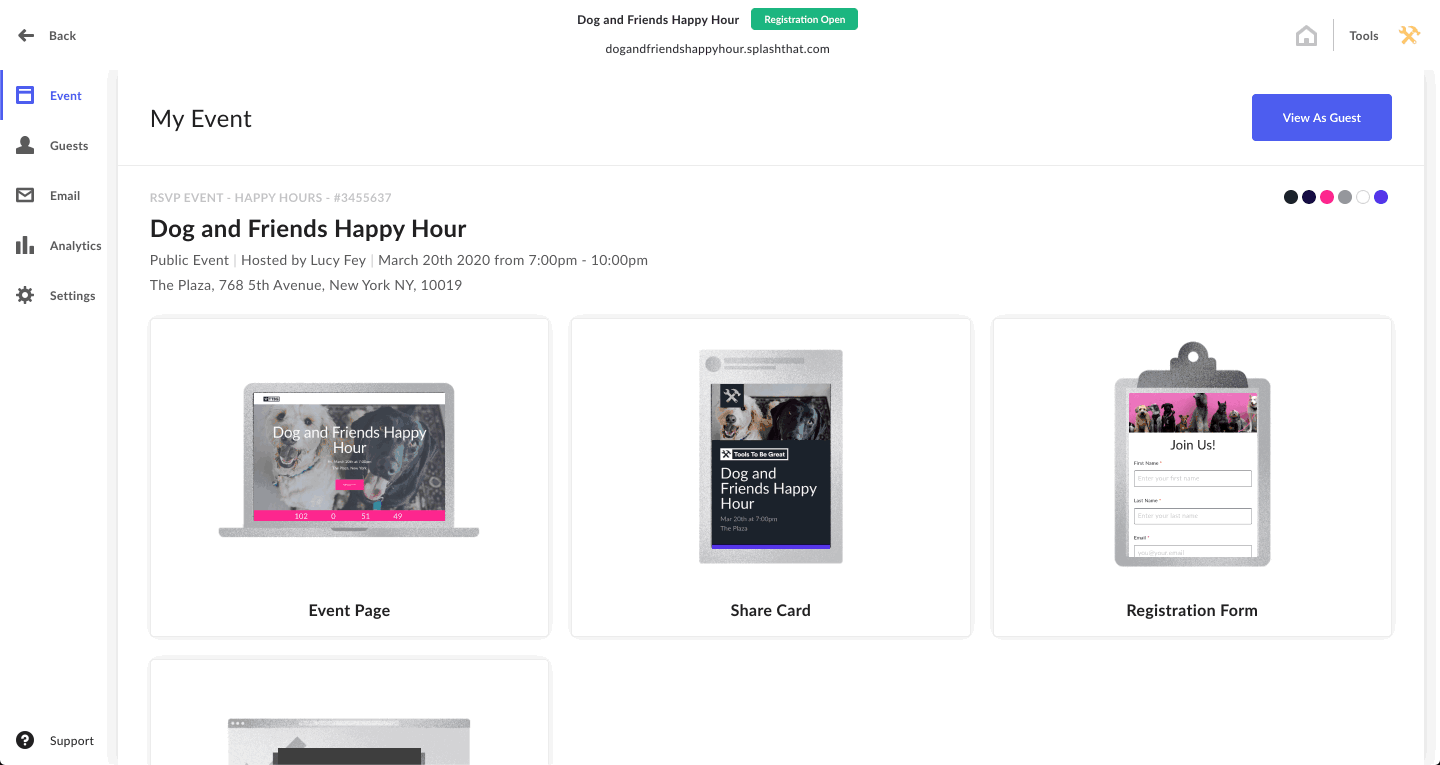Select the white color swatch
Screen dimensions: 1440x765
[x=1363, y=197]
